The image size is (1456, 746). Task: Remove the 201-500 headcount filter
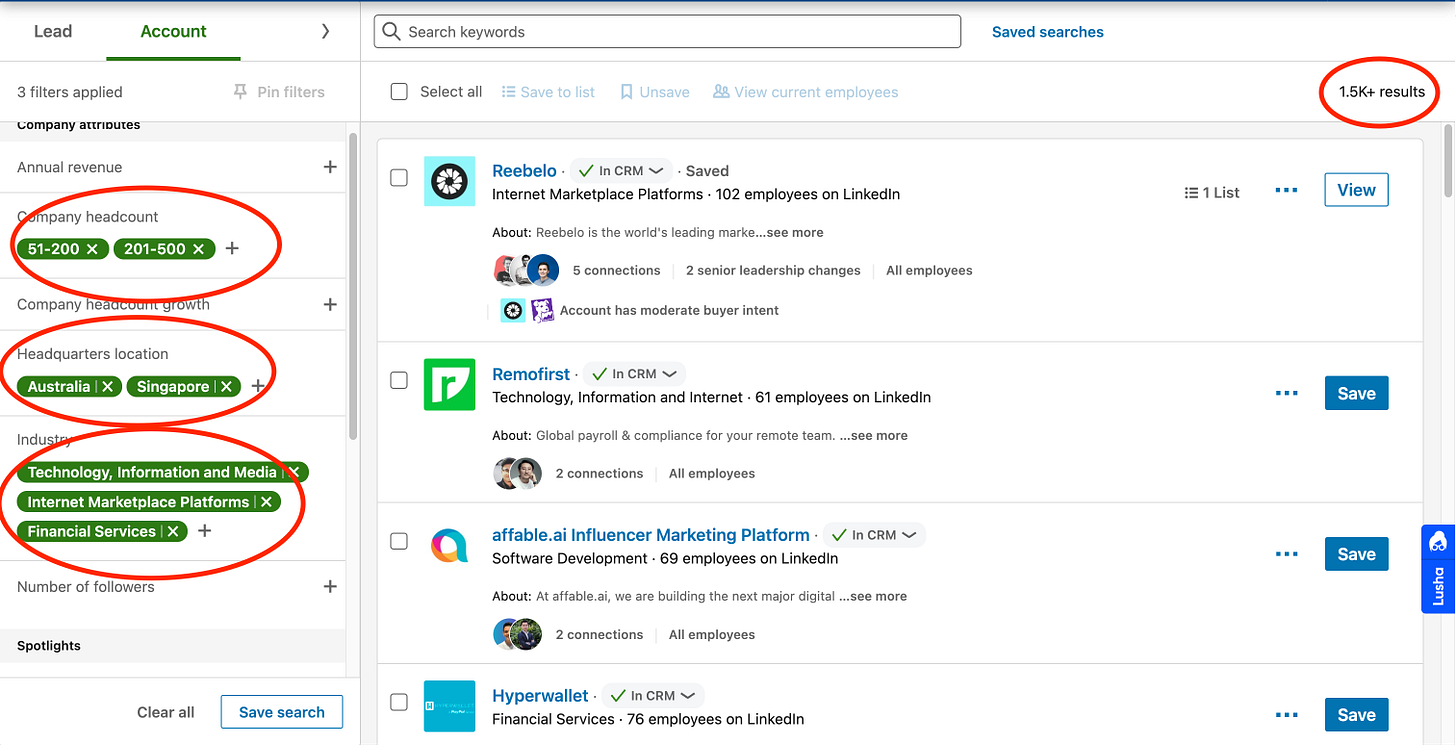198,249
